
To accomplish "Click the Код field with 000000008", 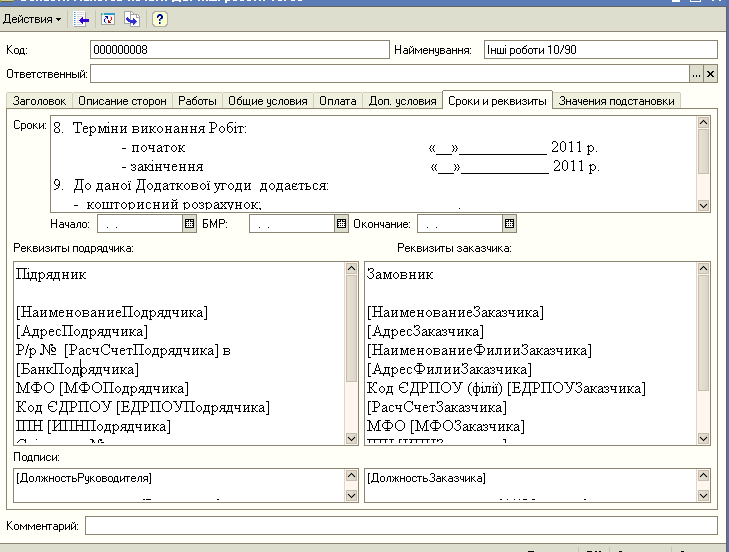I will [x=237, y=49].
